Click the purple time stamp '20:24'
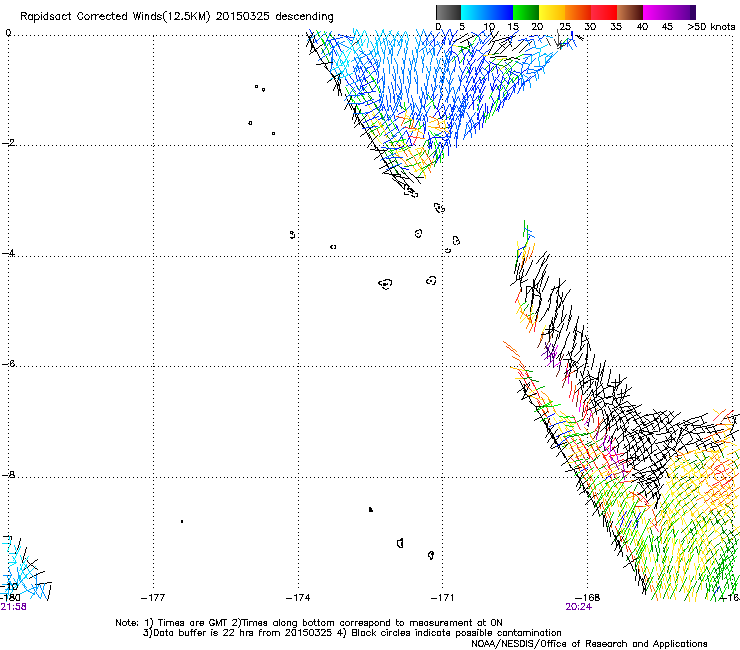The image size is (740, 650). [x=579, y=607]
